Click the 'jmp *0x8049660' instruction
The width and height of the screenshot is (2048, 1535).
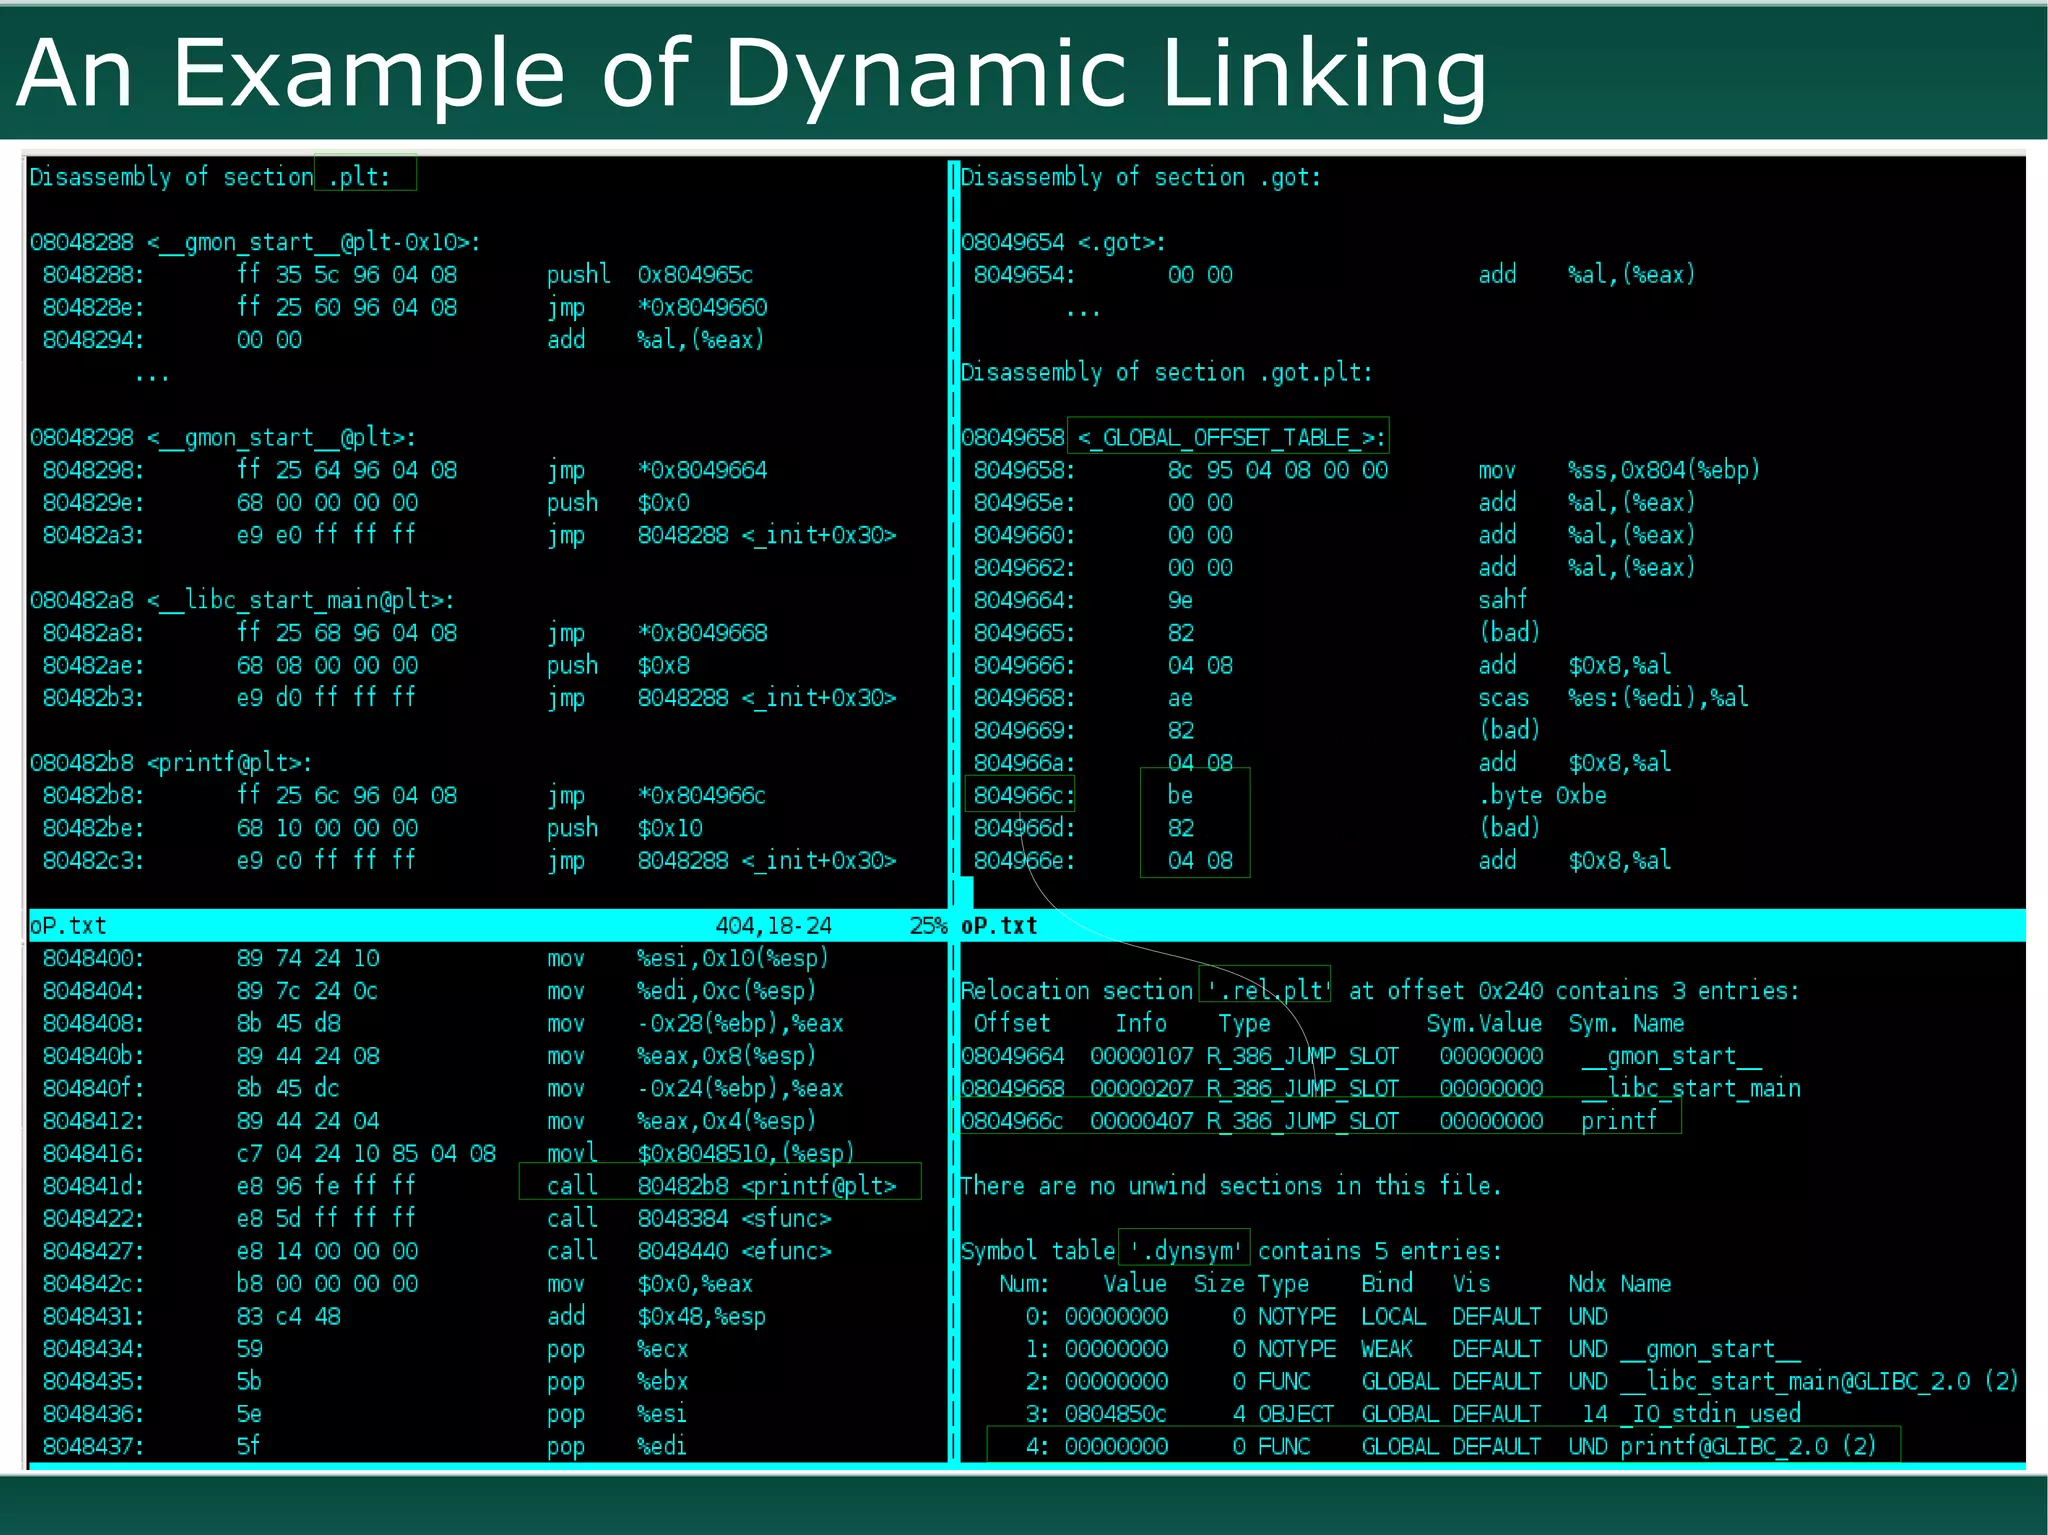click(x=657, y=307)
